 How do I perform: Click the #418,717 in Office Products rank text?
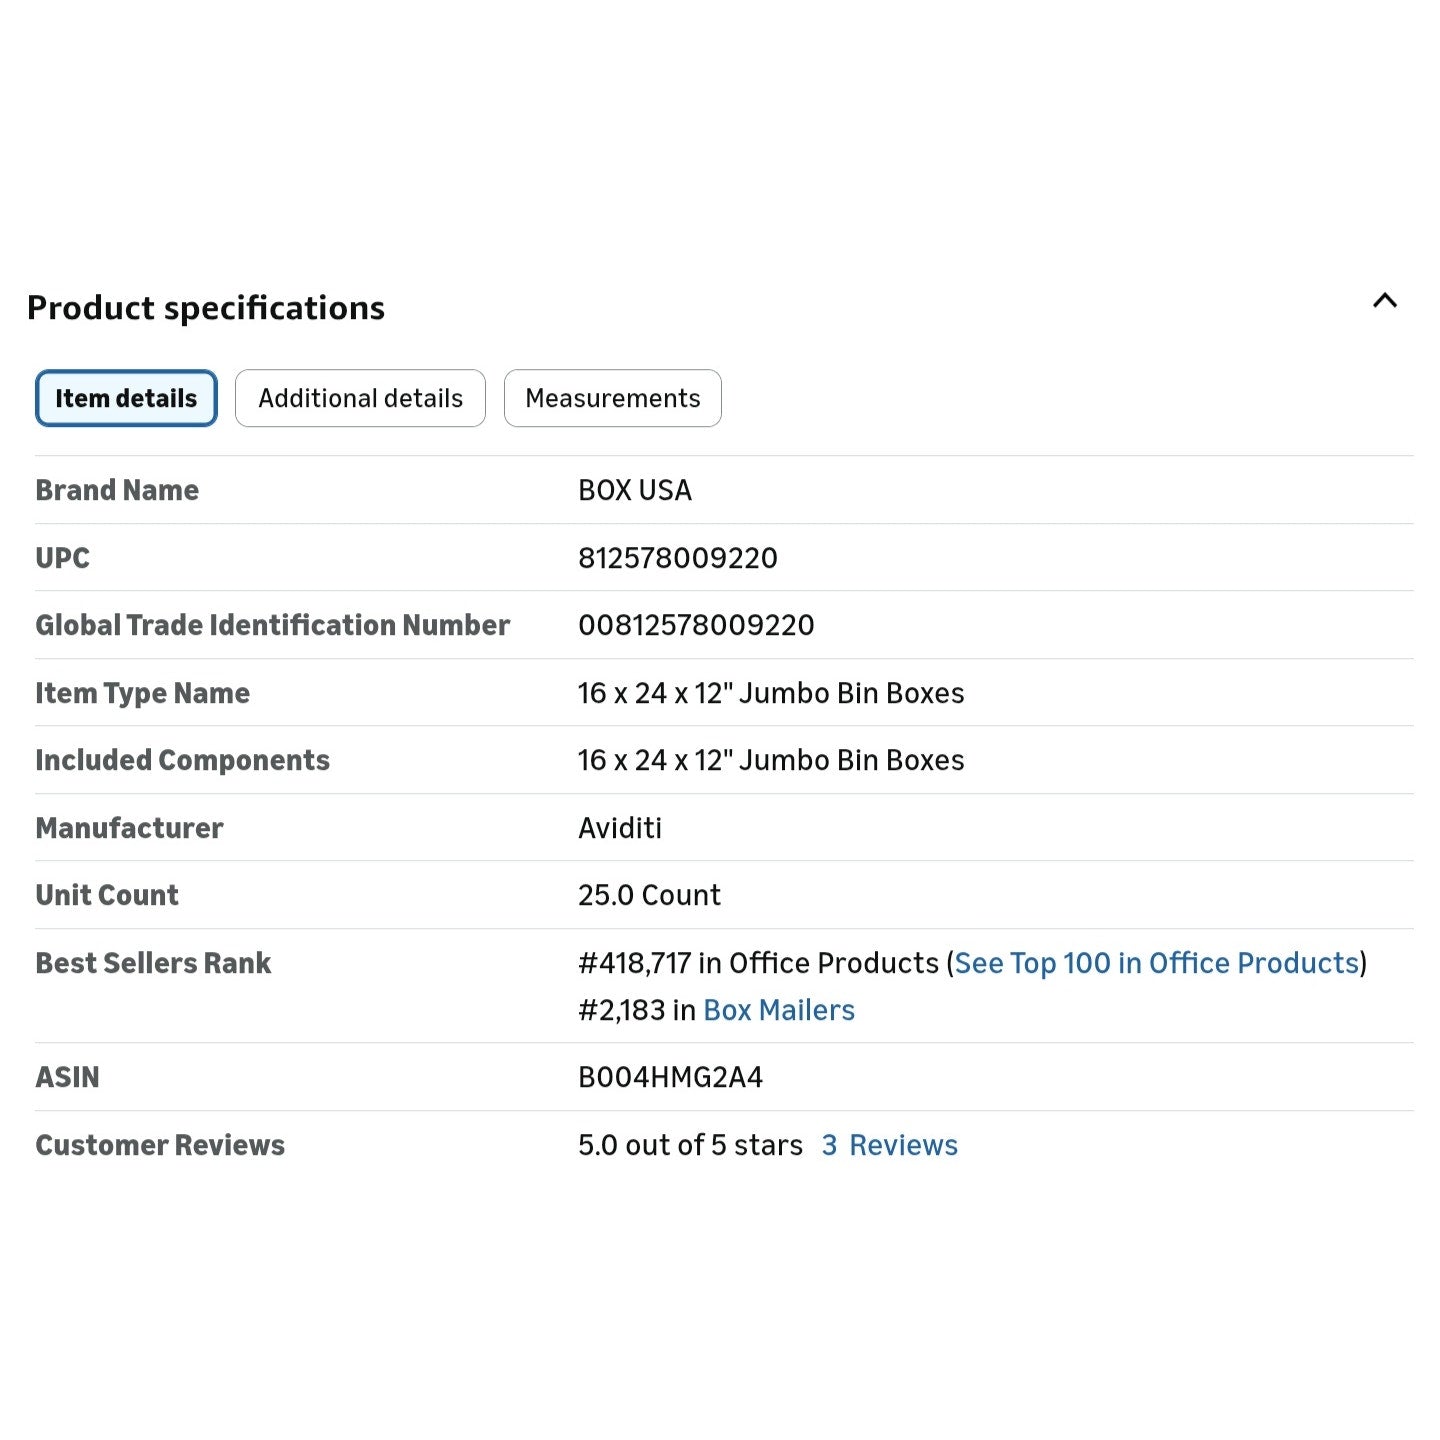point(758,963)
